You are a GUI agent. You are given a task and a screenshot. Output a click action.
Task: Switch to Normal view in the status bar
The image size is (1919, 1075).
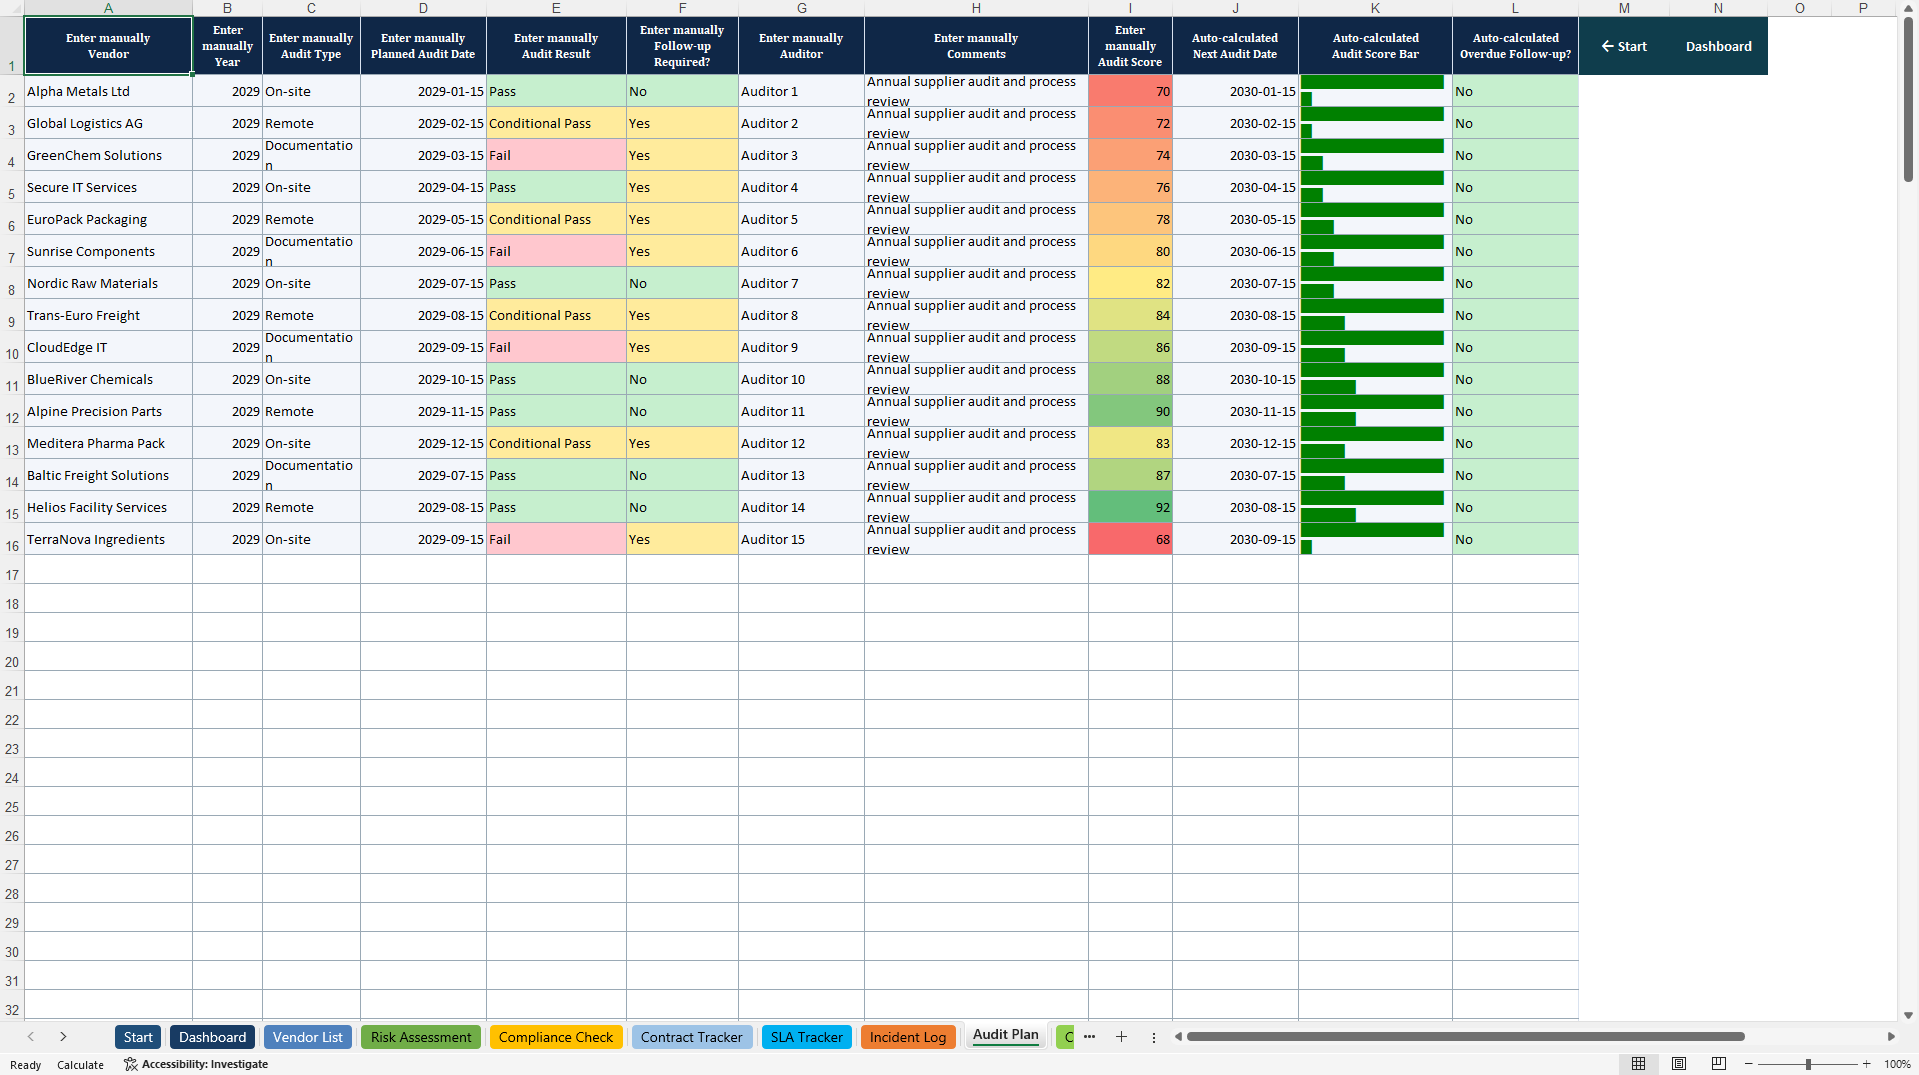tap(1638, 1064)
